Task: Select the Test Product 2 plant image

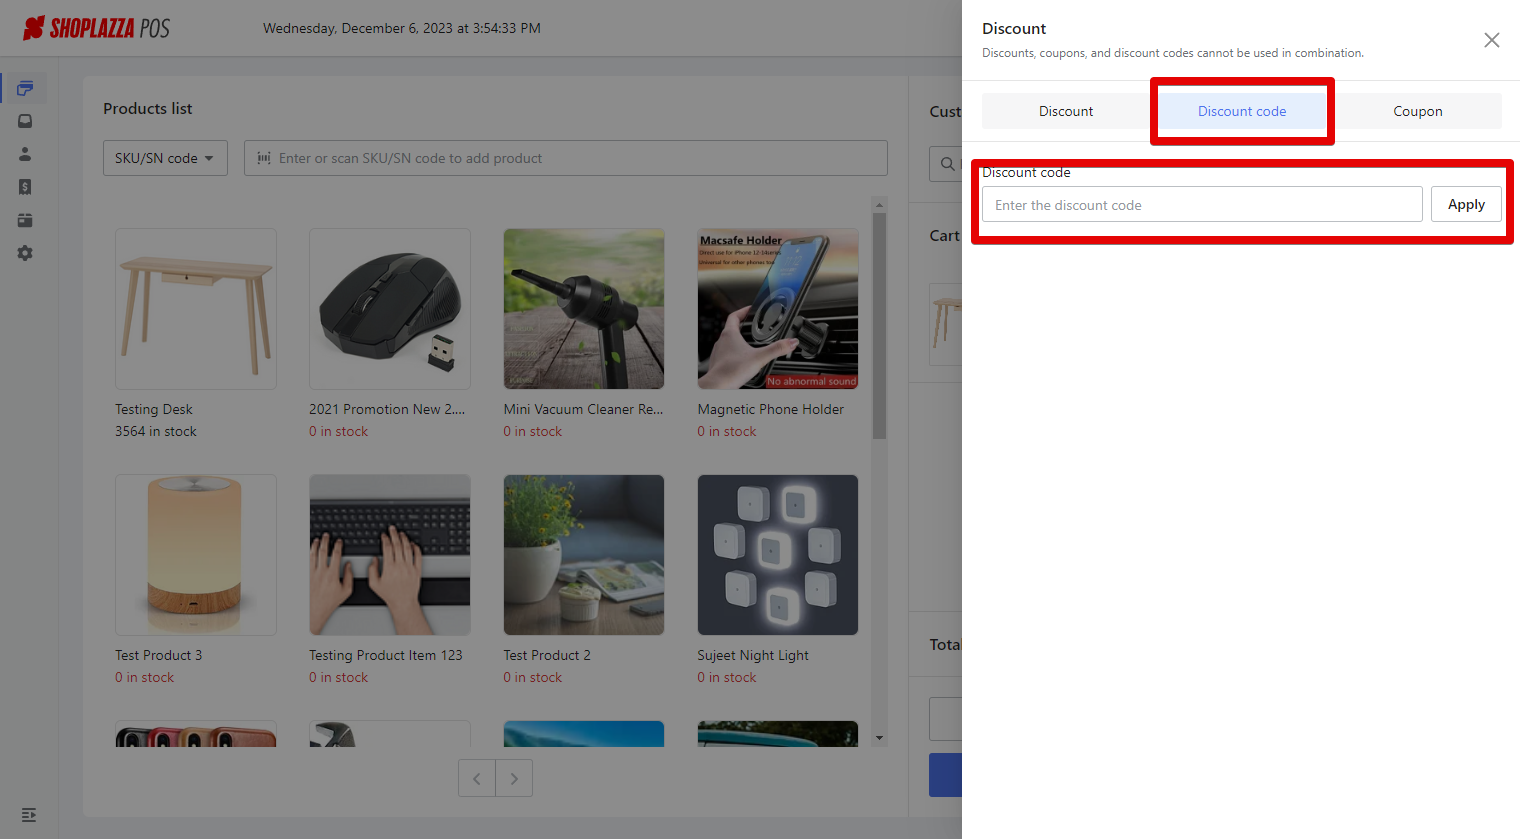Action: click(584, 555)
